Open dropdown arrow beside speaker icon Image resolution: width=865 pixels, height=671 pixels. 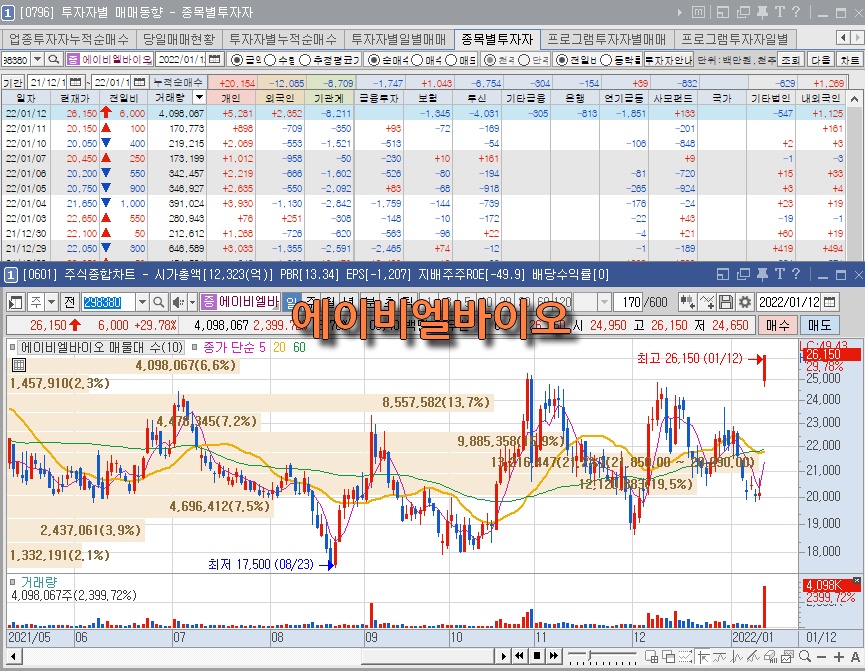point(192,302)
